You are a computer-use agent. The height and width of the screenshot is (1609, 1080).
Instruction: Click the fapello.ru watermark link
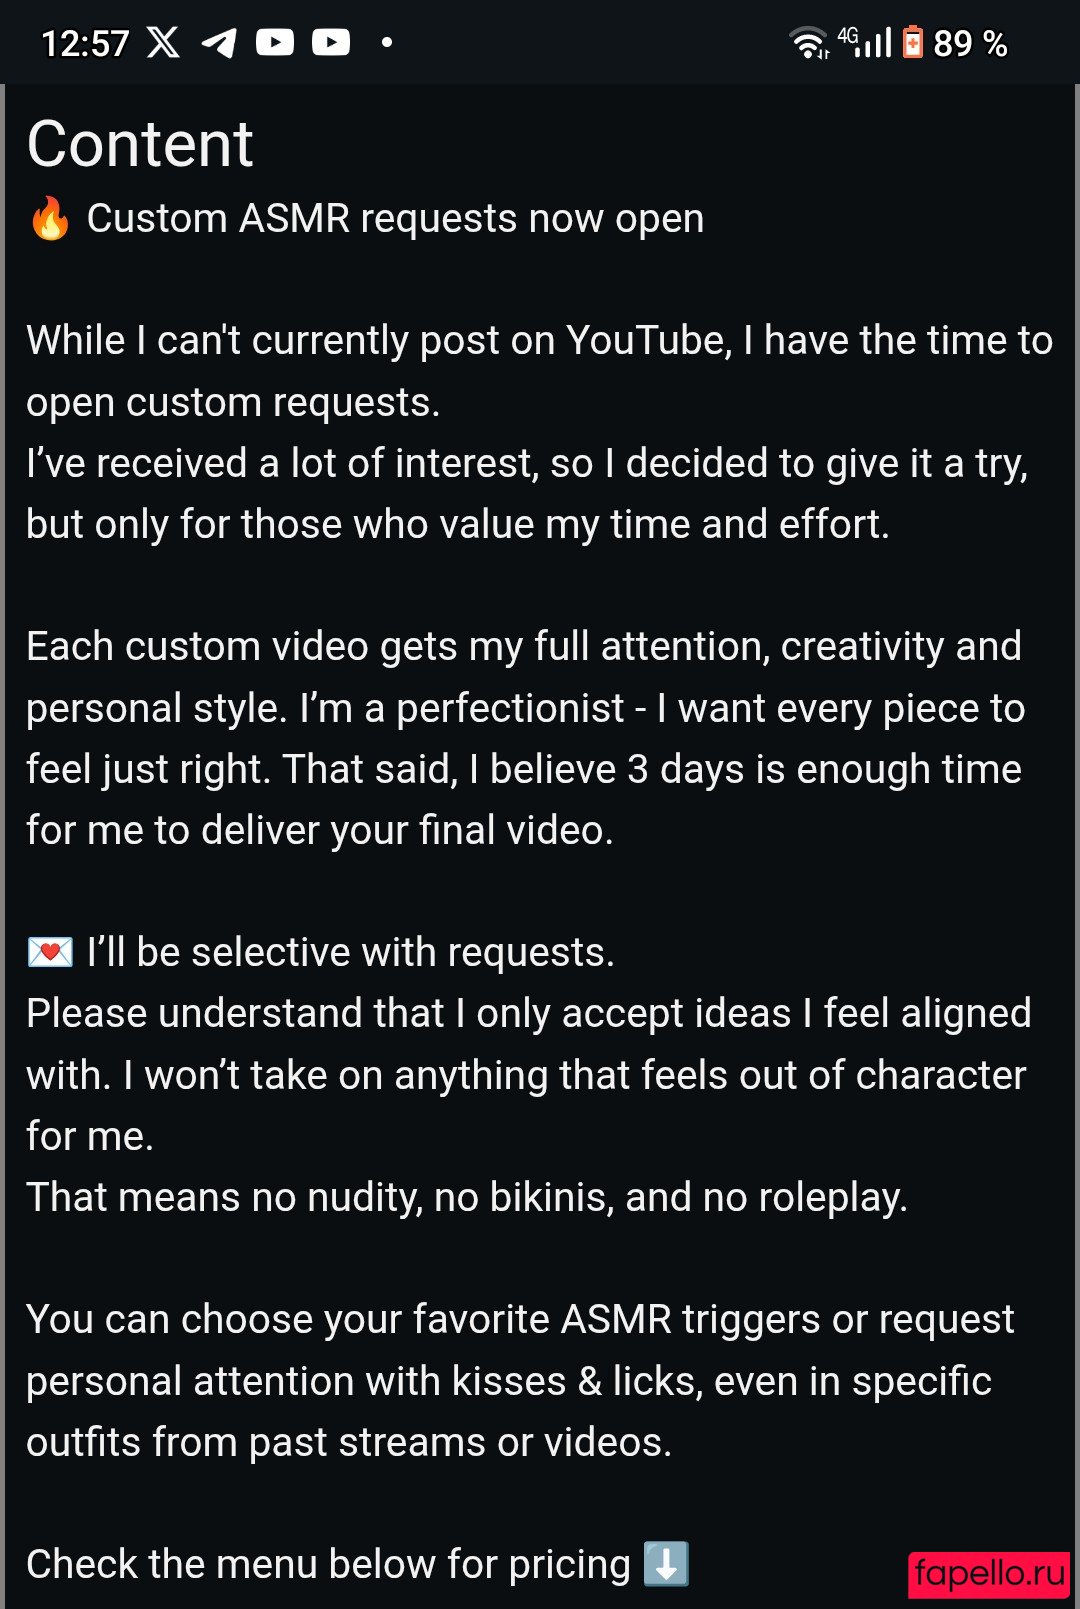(x=989, y=1574)
